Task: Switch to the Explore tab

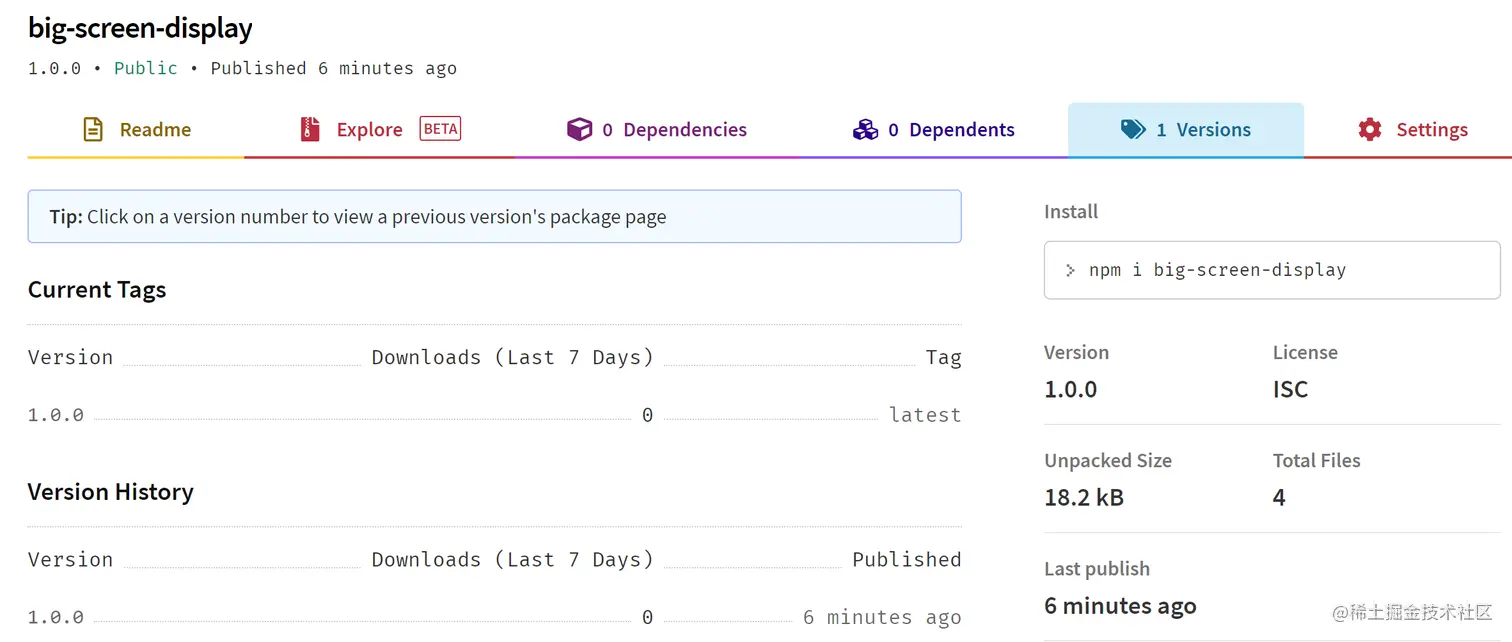Action: [x=370, y=130]
